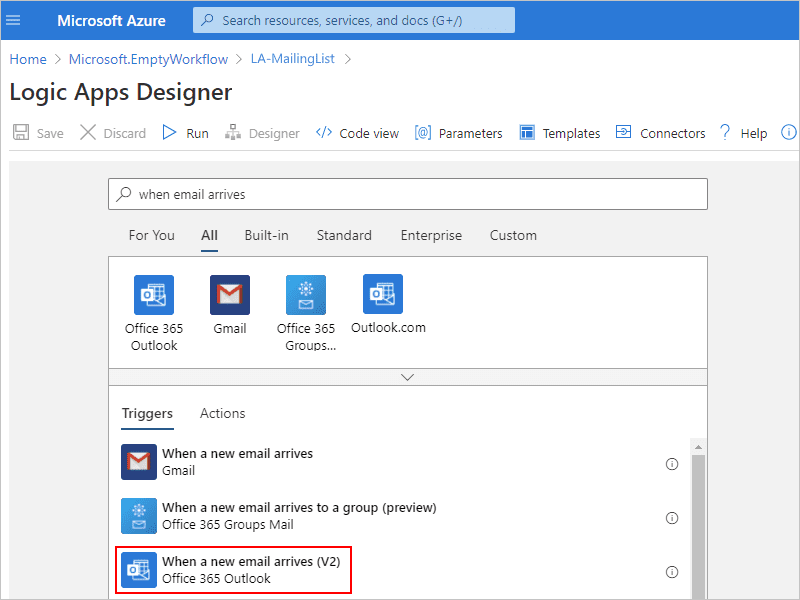This screenshot has width=800, height=600.
Task: Select the Office 365 Outlook connector icon
Action: pos(154,295)
